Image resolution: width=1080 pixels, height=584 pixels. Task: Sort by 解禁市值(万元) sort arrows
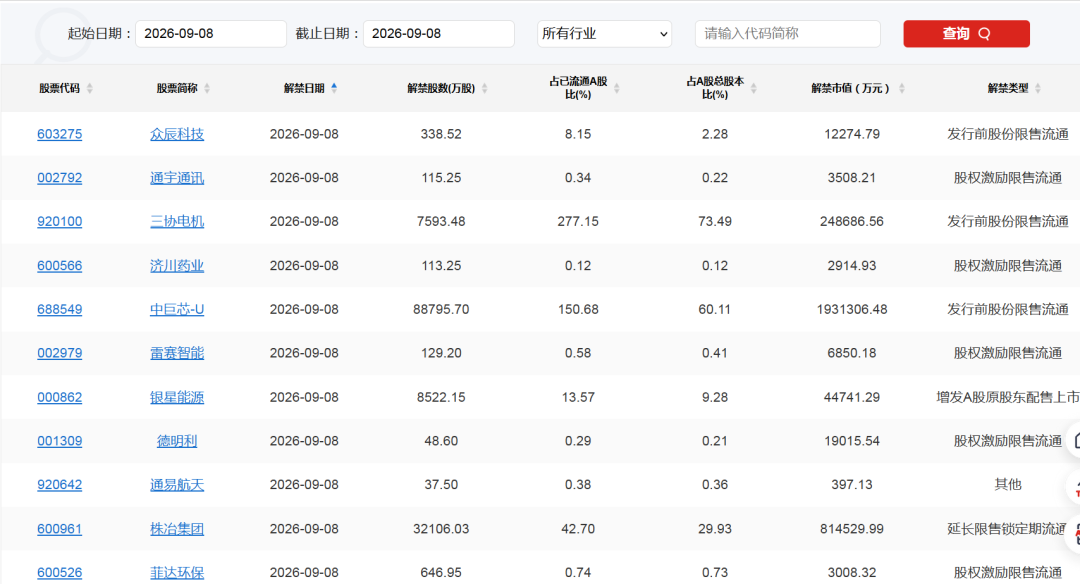tap(902, 88)
